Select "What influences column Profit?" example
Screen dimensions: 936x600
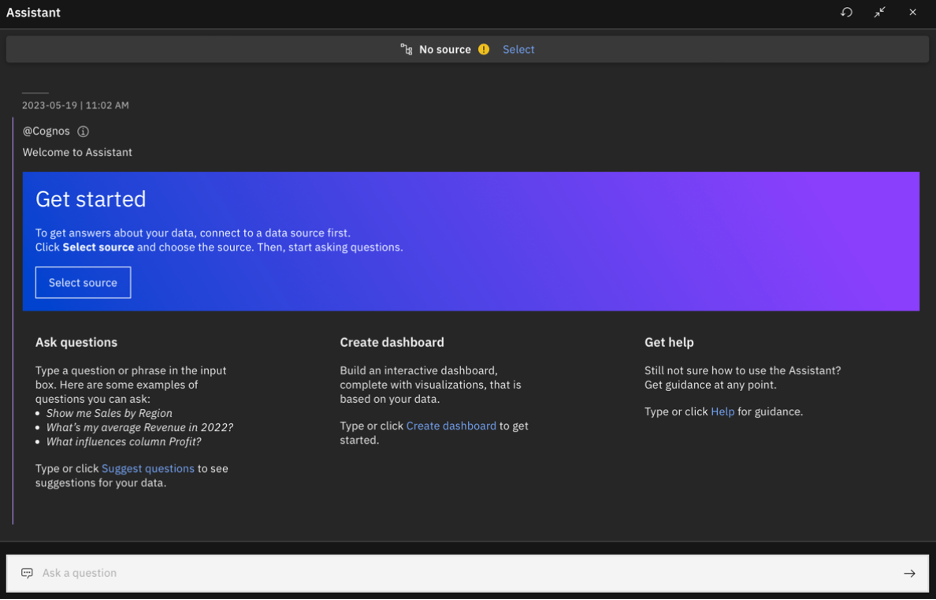coord(124,442)
